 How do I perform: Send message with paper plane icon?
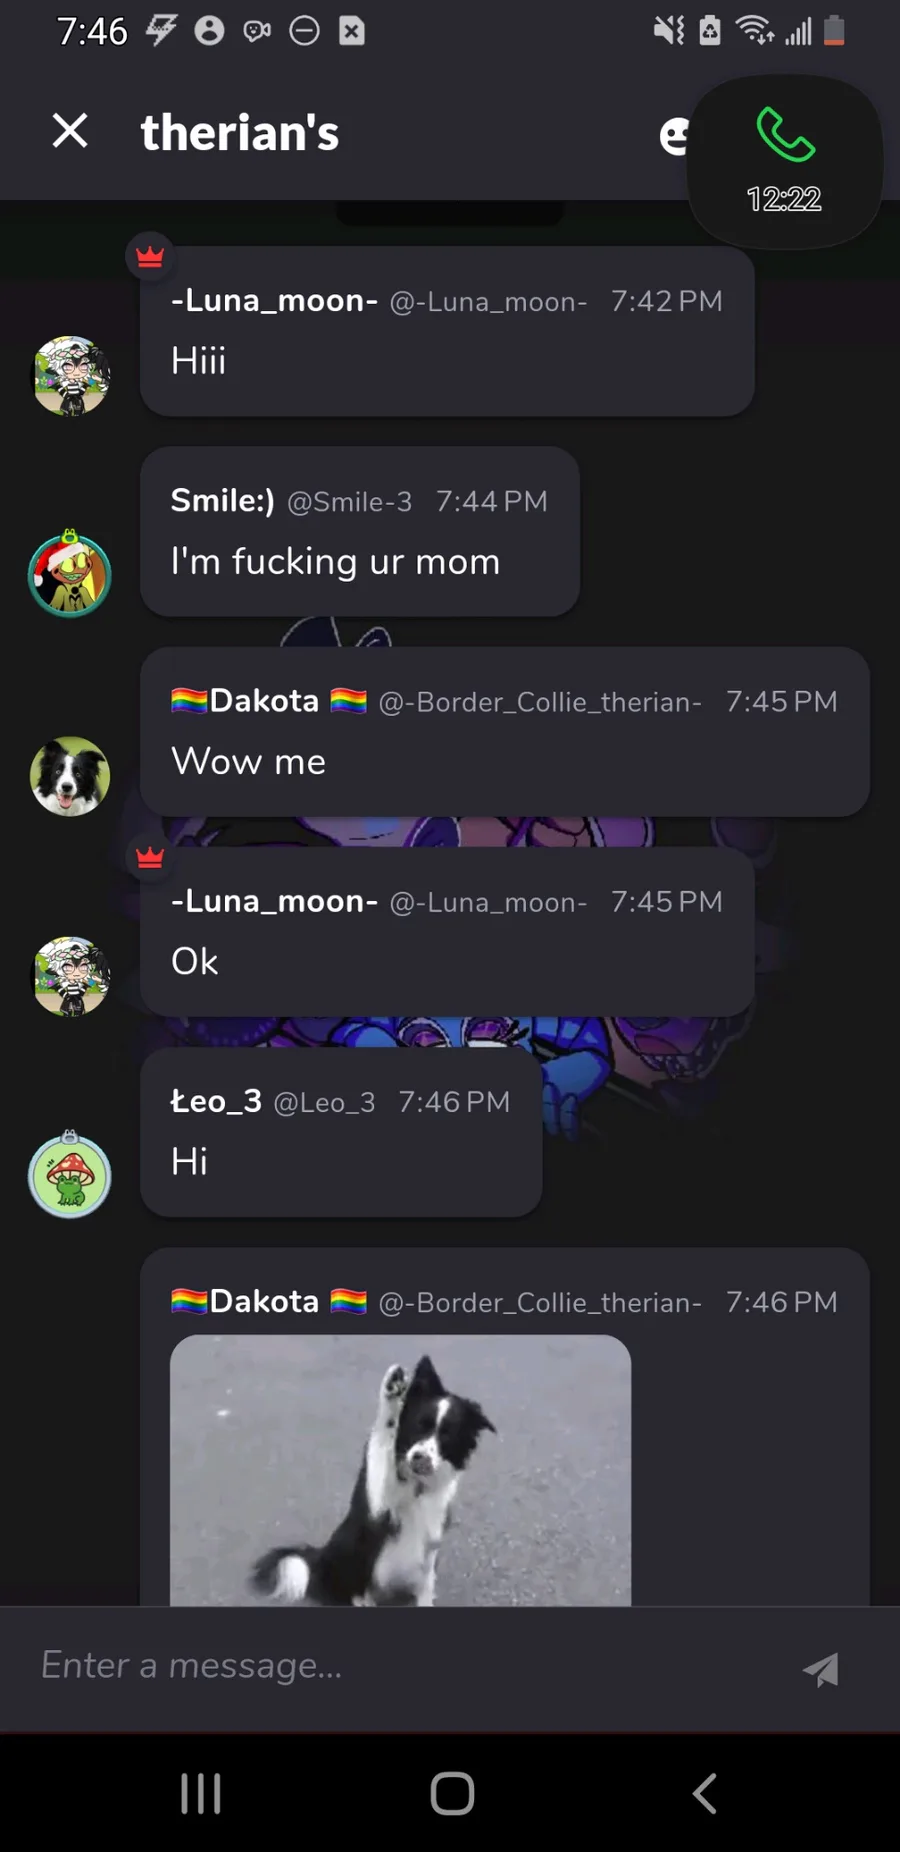point(821,1669)
